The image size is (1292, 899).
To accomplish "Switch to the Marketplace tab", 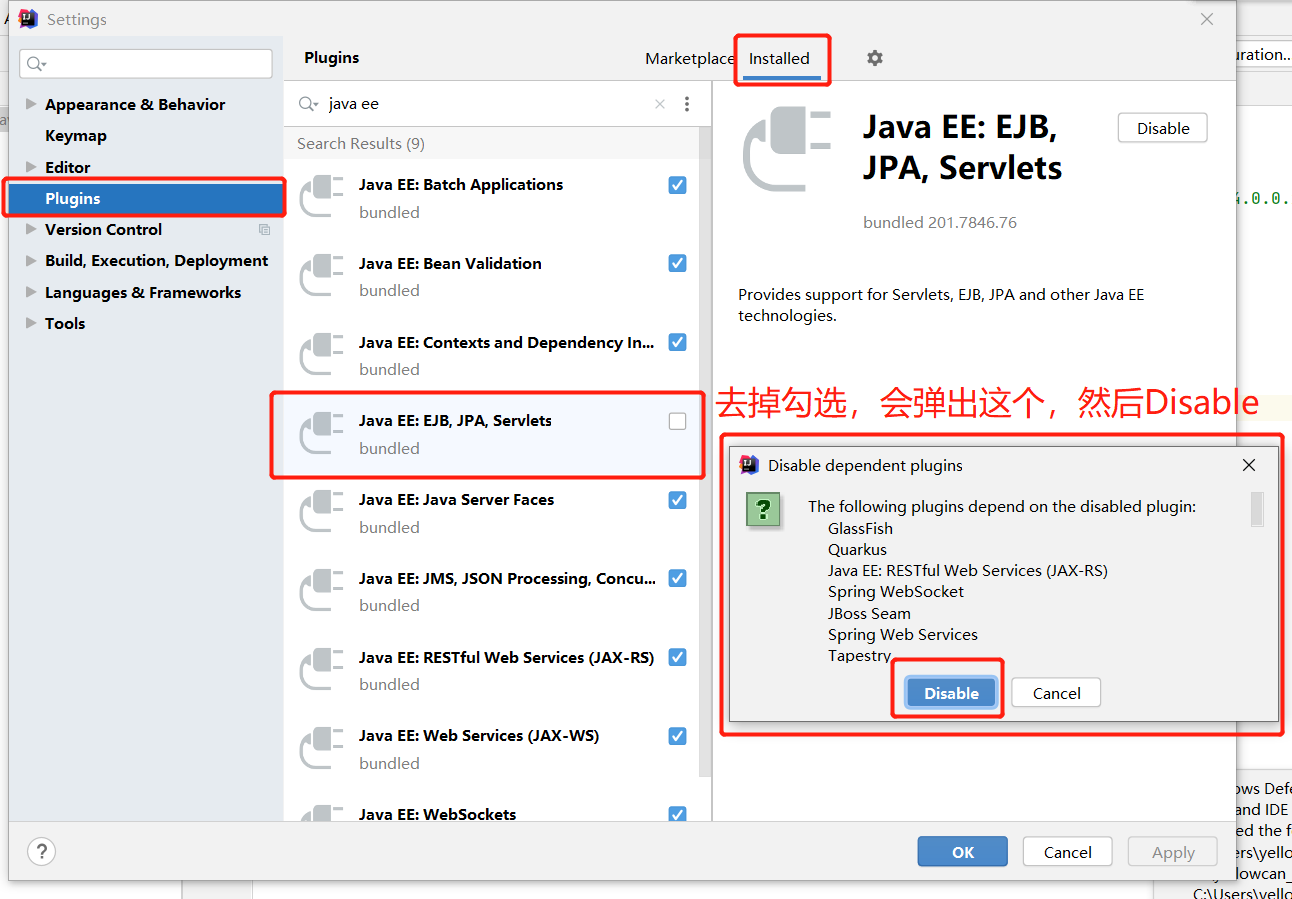I will [x=690, y=58].
